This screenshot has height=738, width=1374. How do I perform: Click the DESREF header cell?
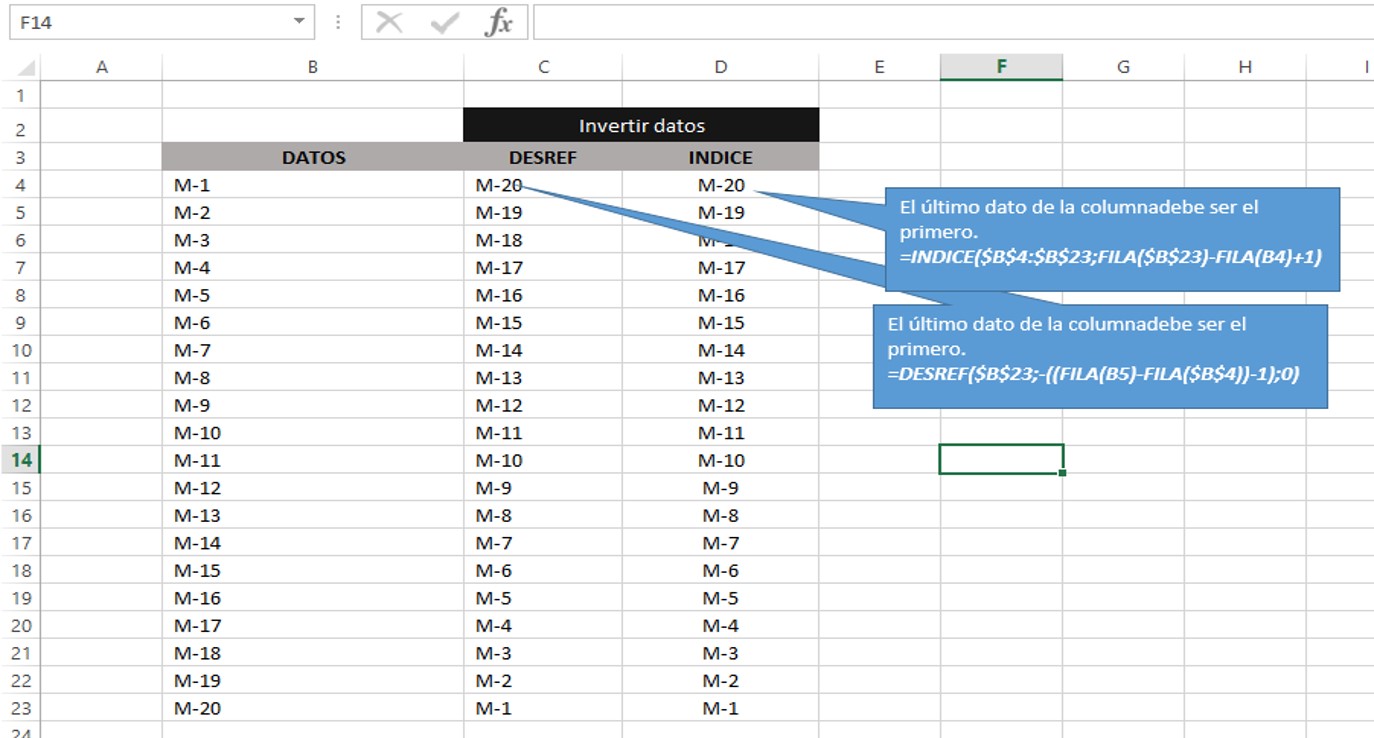point(543,157)
